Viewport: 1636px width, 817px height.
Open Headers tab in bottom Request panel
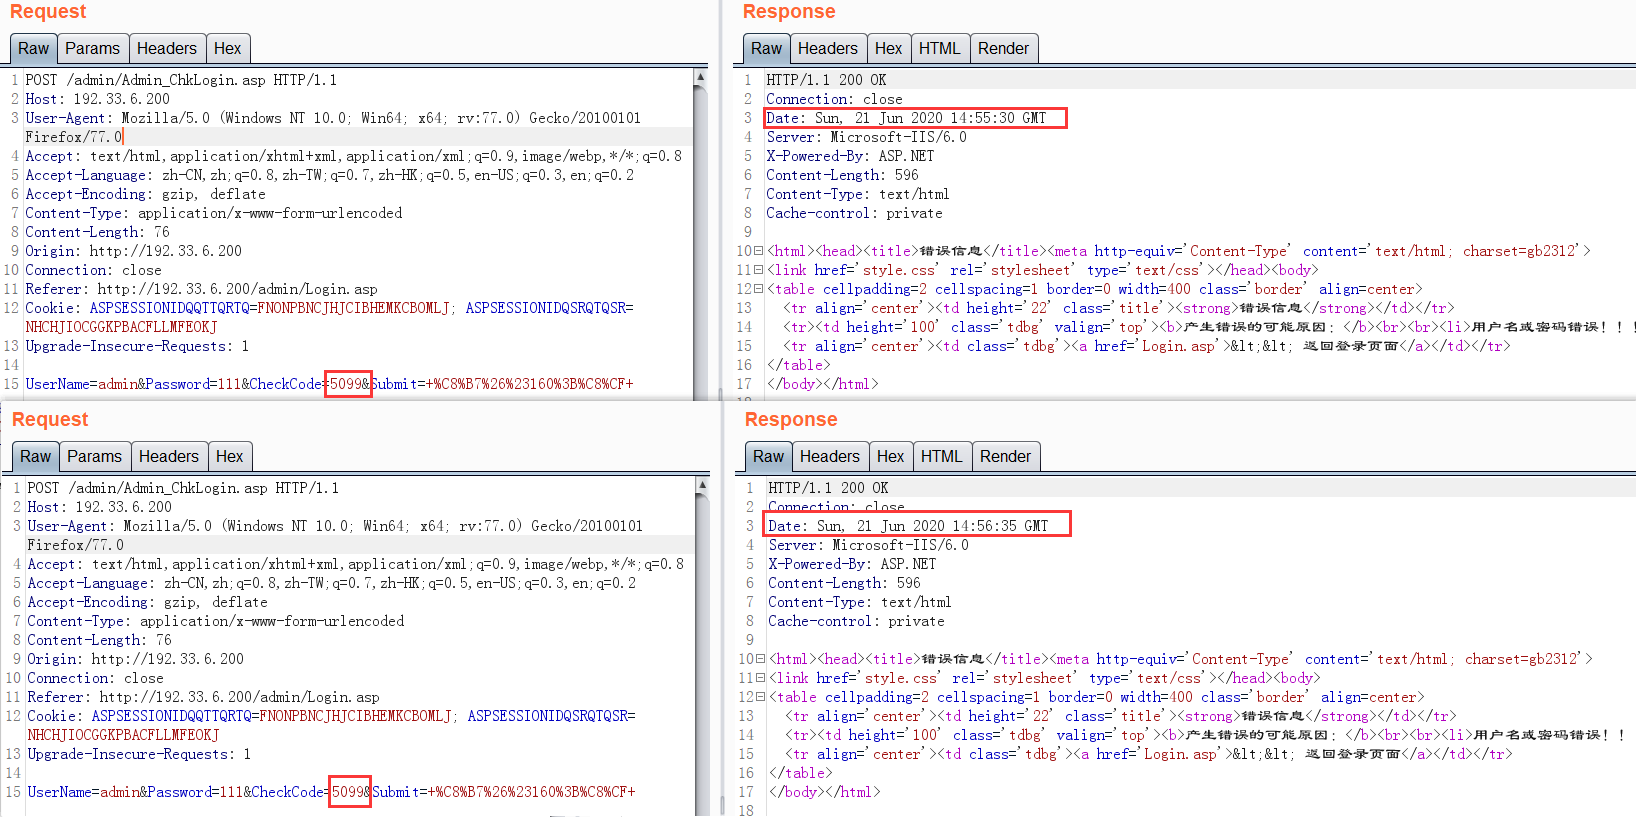coord(169,456)
